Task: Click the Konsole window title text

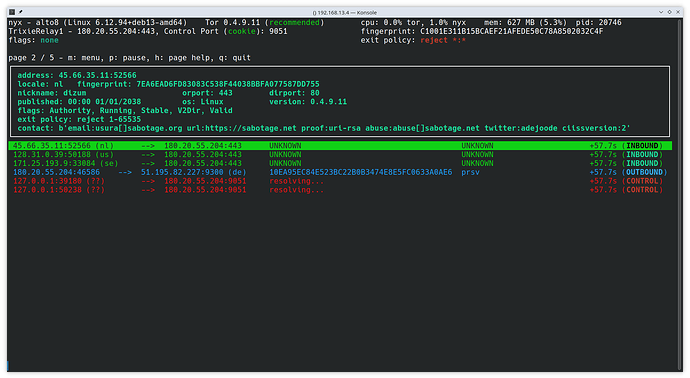Action: click(x=345, y=12)
